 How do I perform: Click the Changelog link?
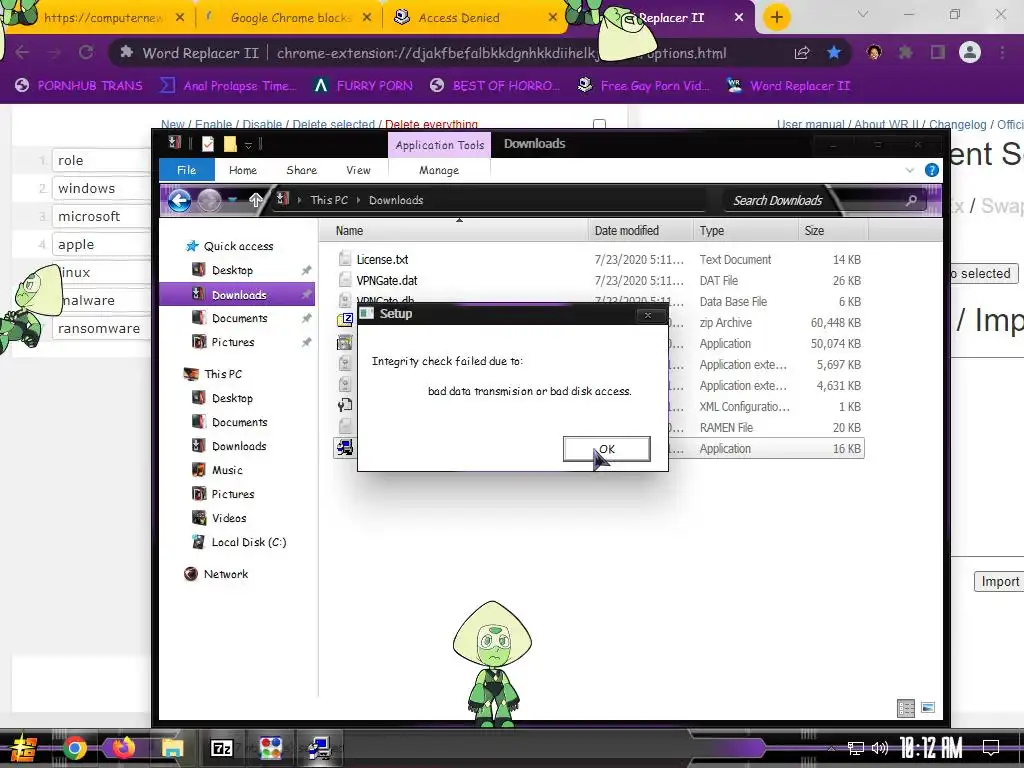pyautogui.click(x=957, y=124)
